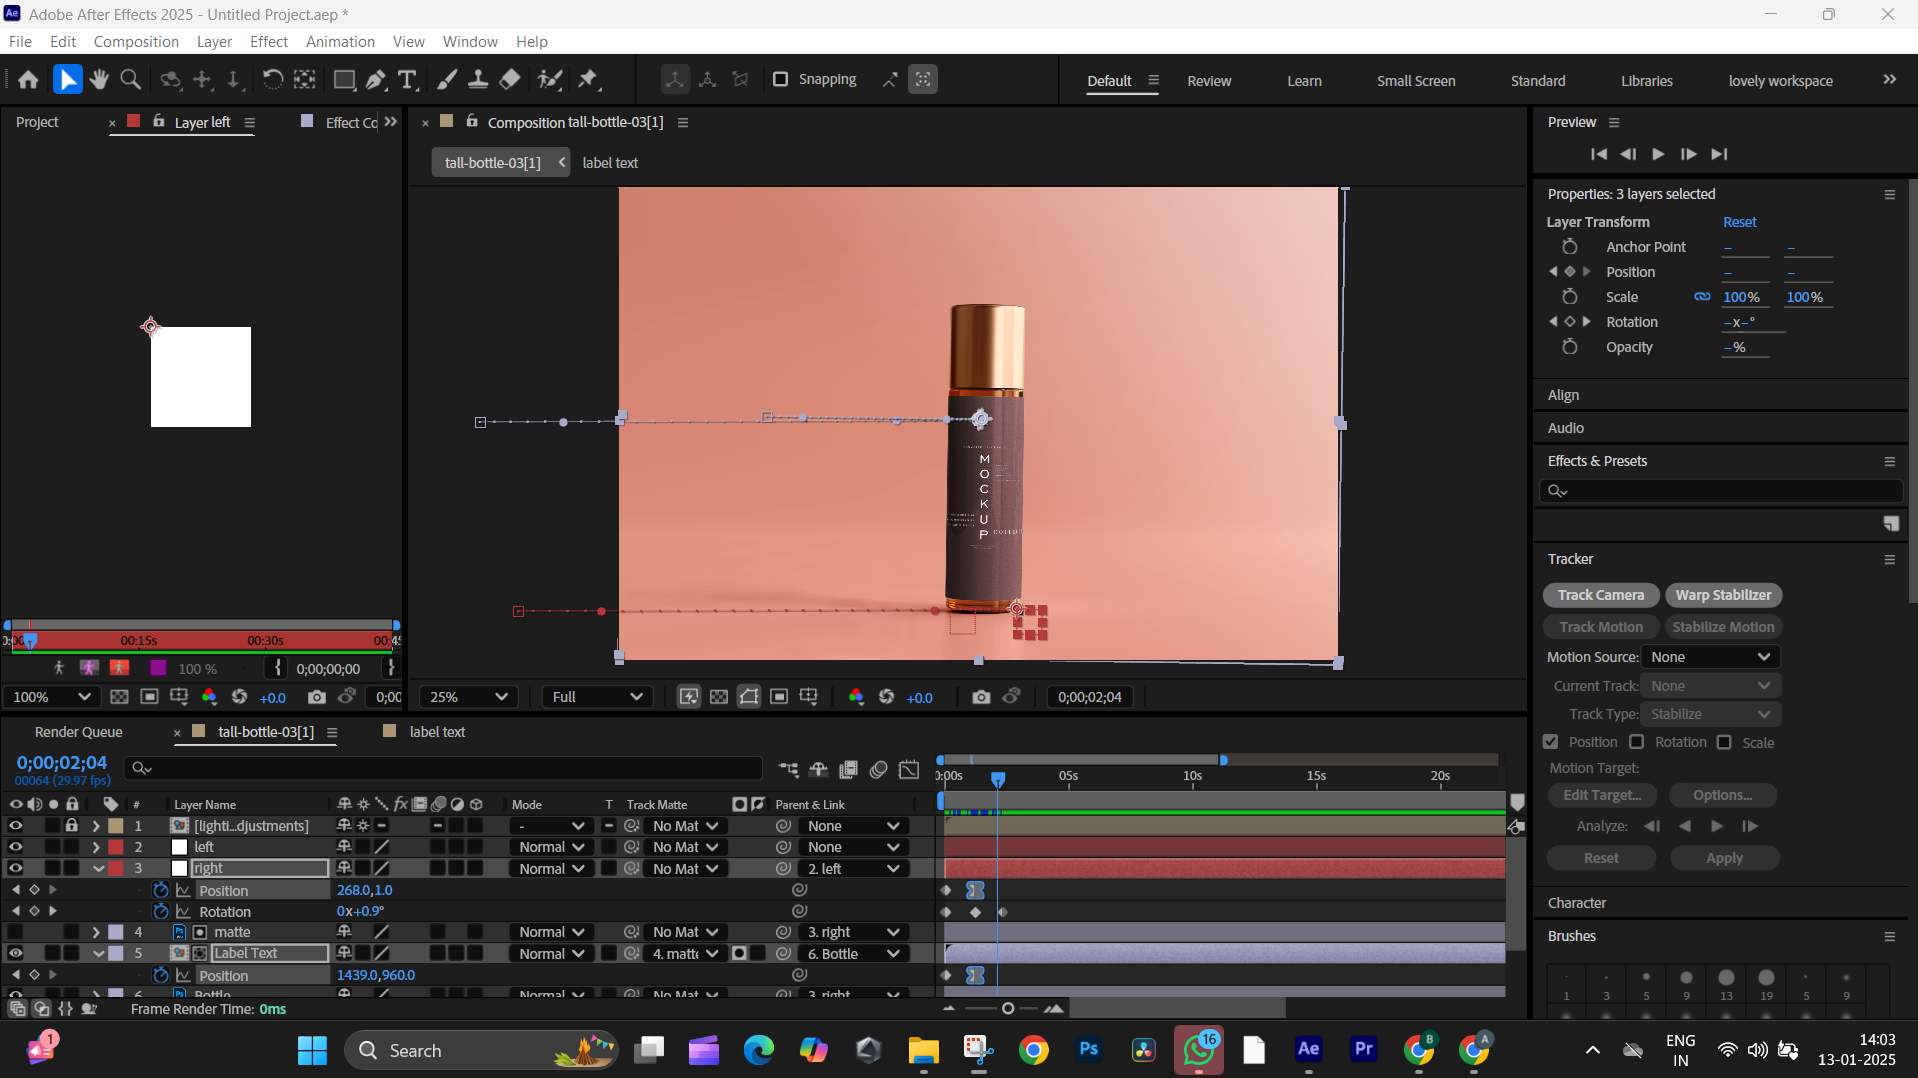The height and width of the screenshot is (1078, 1918).
Task: Open WhatsApp from the taskbar
Action: pyautogui.click(x=1198, y=1050)
